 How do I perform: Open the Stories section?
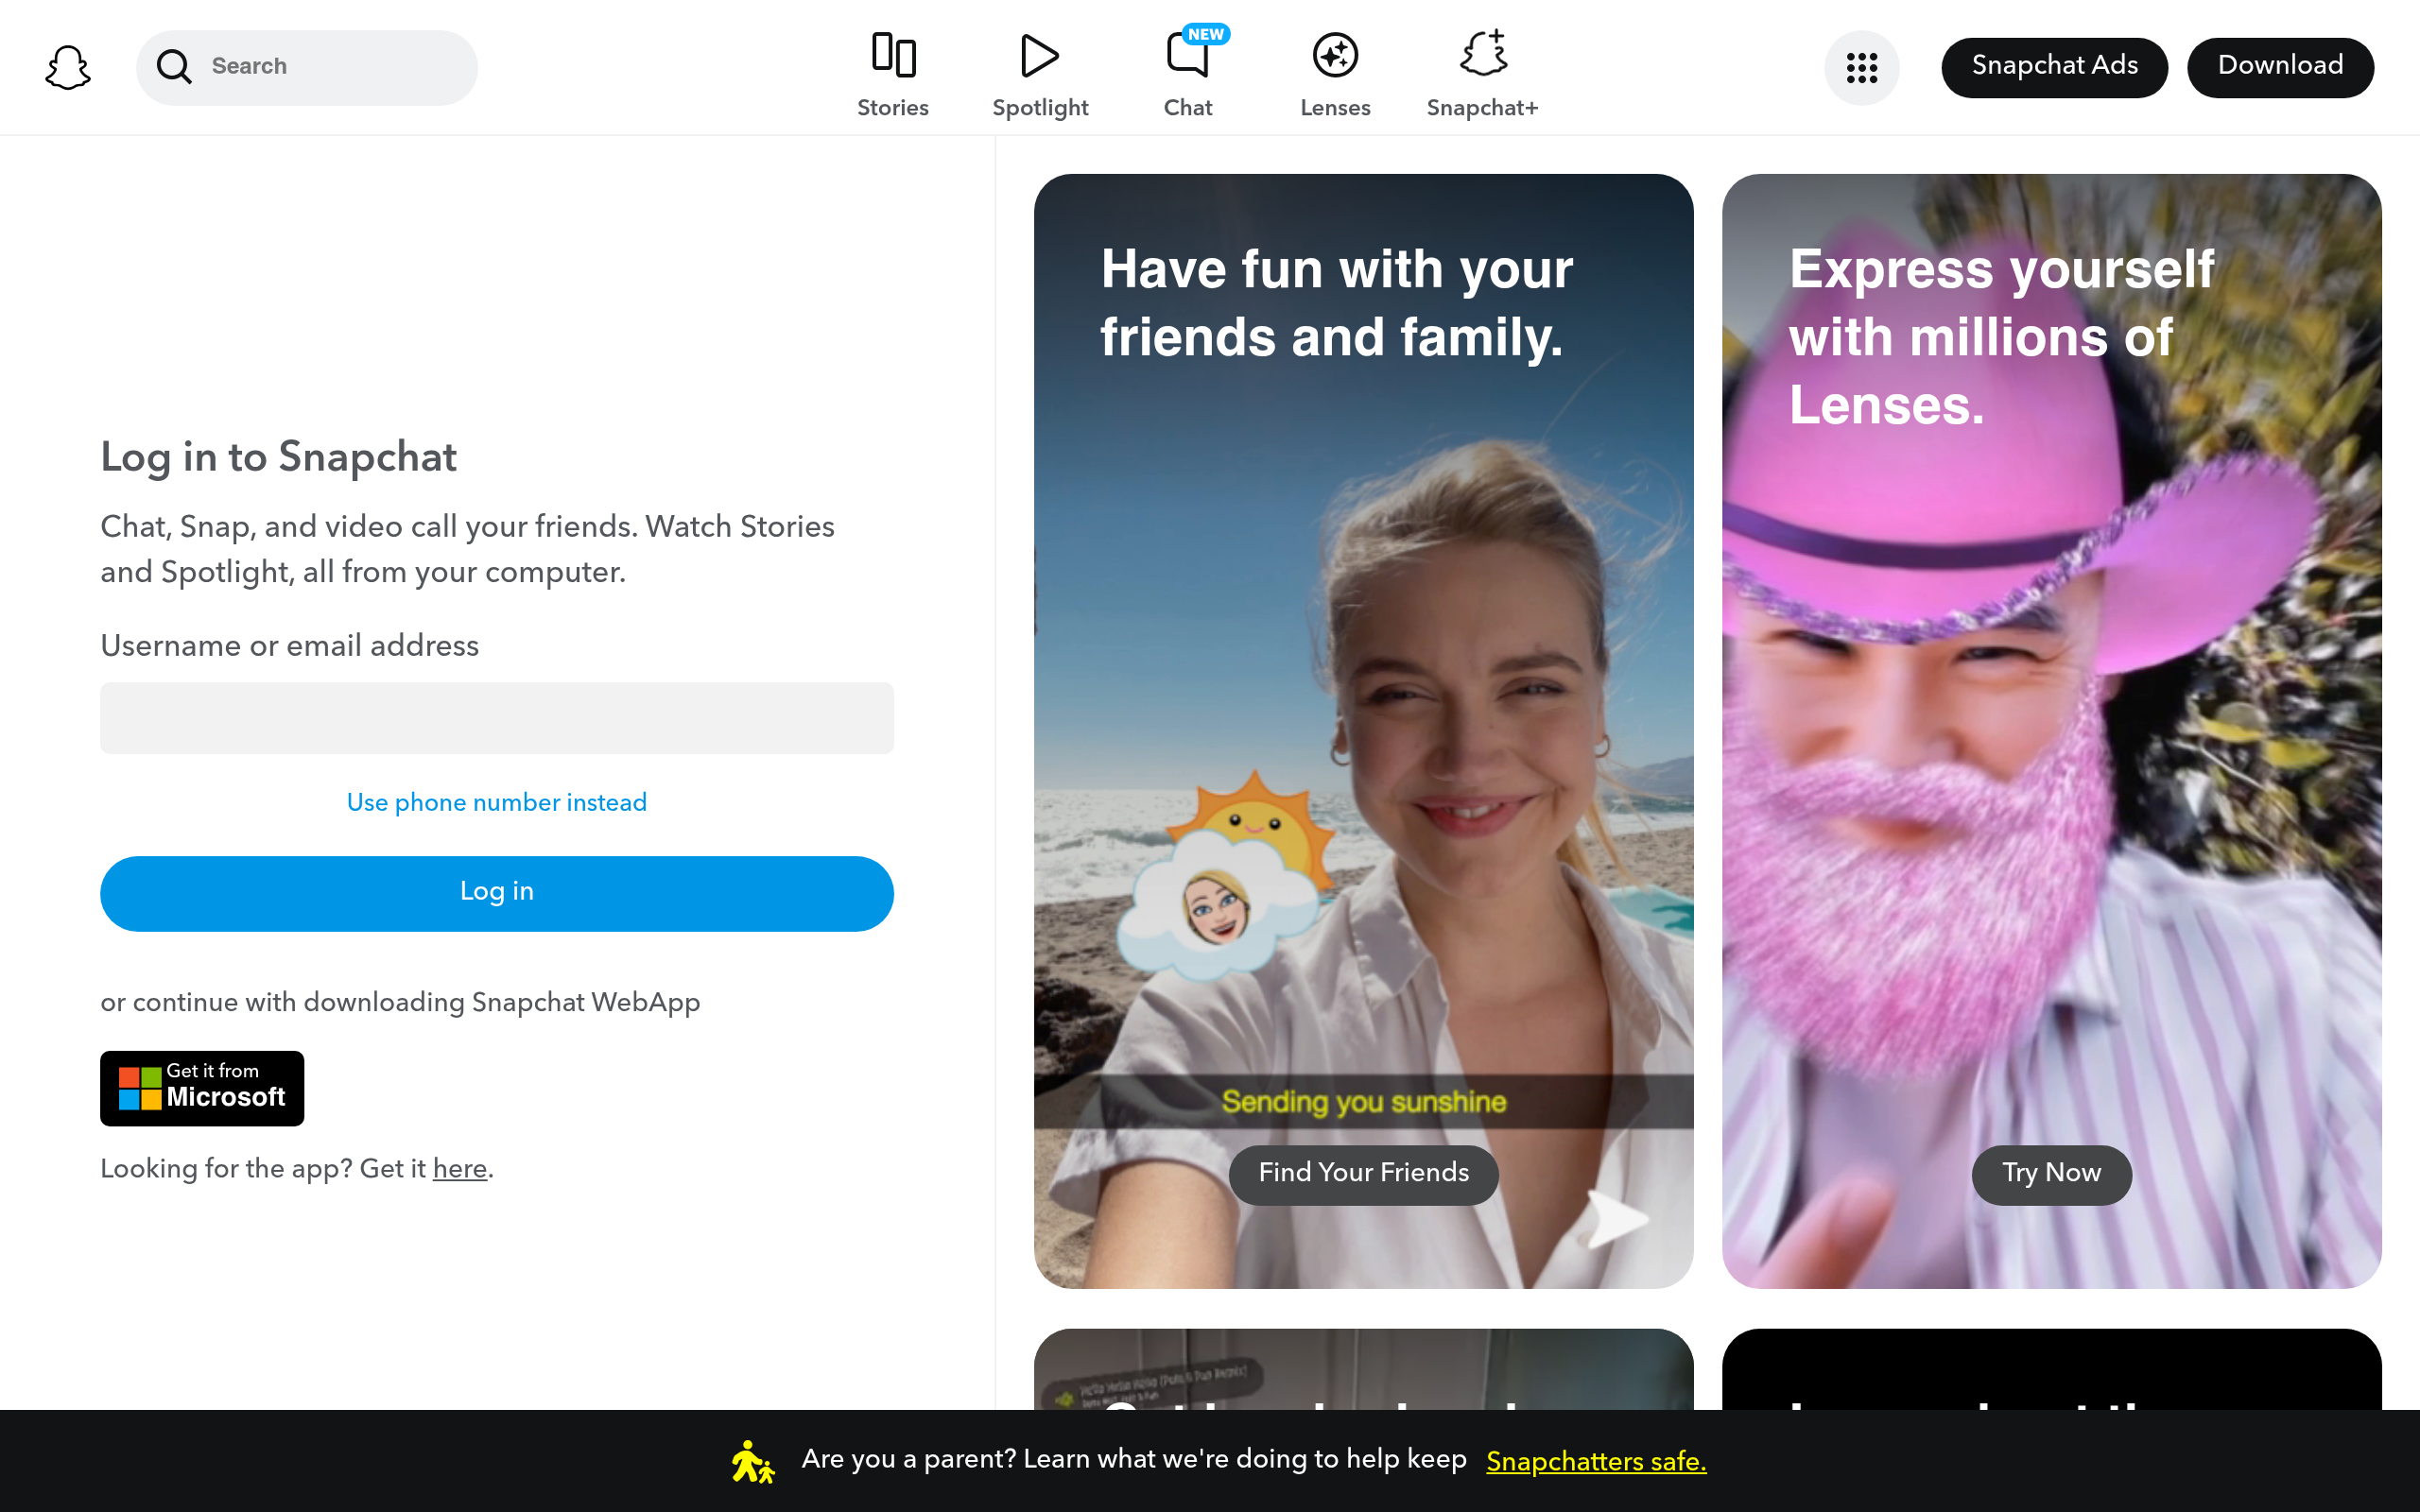tap(893, 75)
